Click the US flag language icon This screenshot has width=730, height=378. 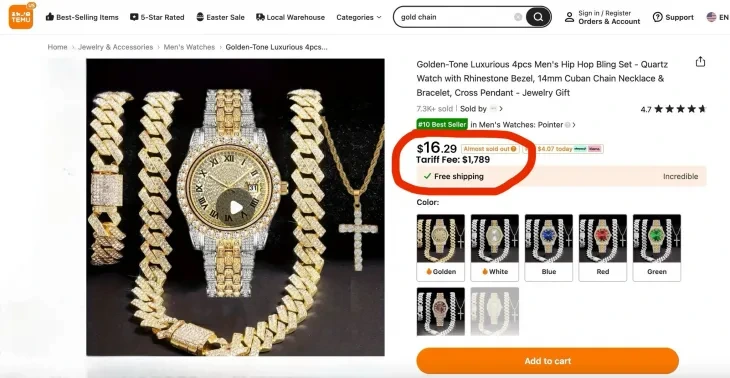tap(711, 17)
